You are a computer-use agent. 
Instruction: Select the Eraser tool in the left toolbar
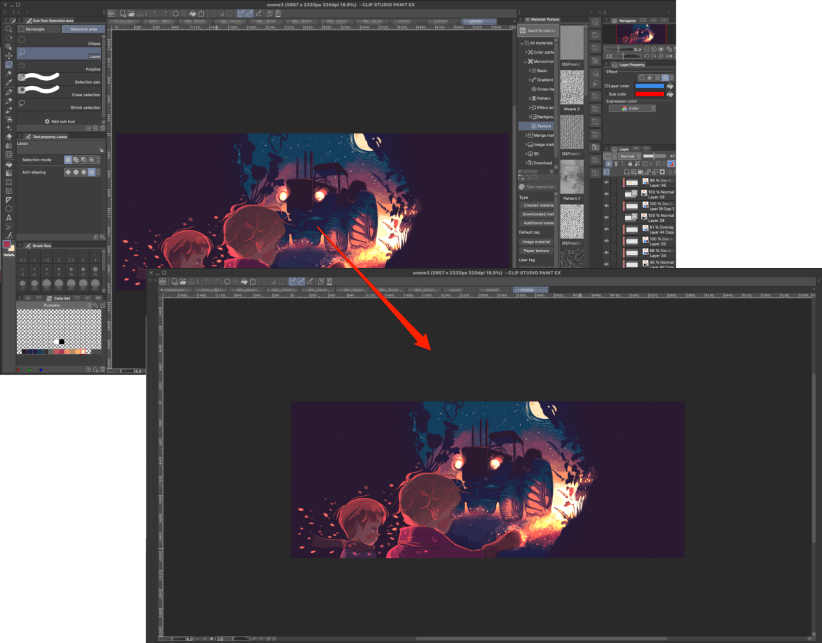click(x=8, y=136)
